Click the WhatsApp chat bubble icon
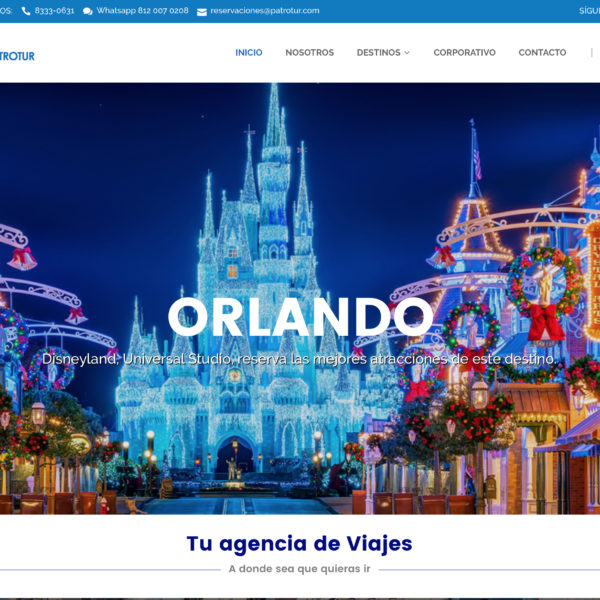 (x=88, y=11)
